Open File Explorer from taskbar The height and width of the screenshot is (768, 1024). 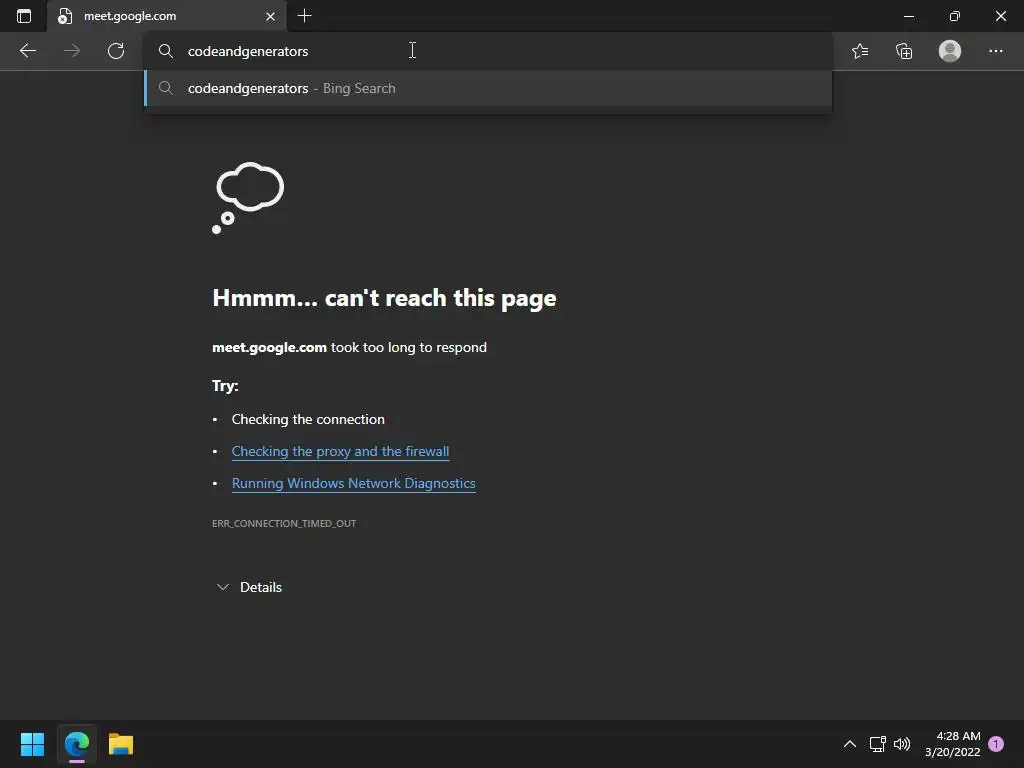point(121,744)
